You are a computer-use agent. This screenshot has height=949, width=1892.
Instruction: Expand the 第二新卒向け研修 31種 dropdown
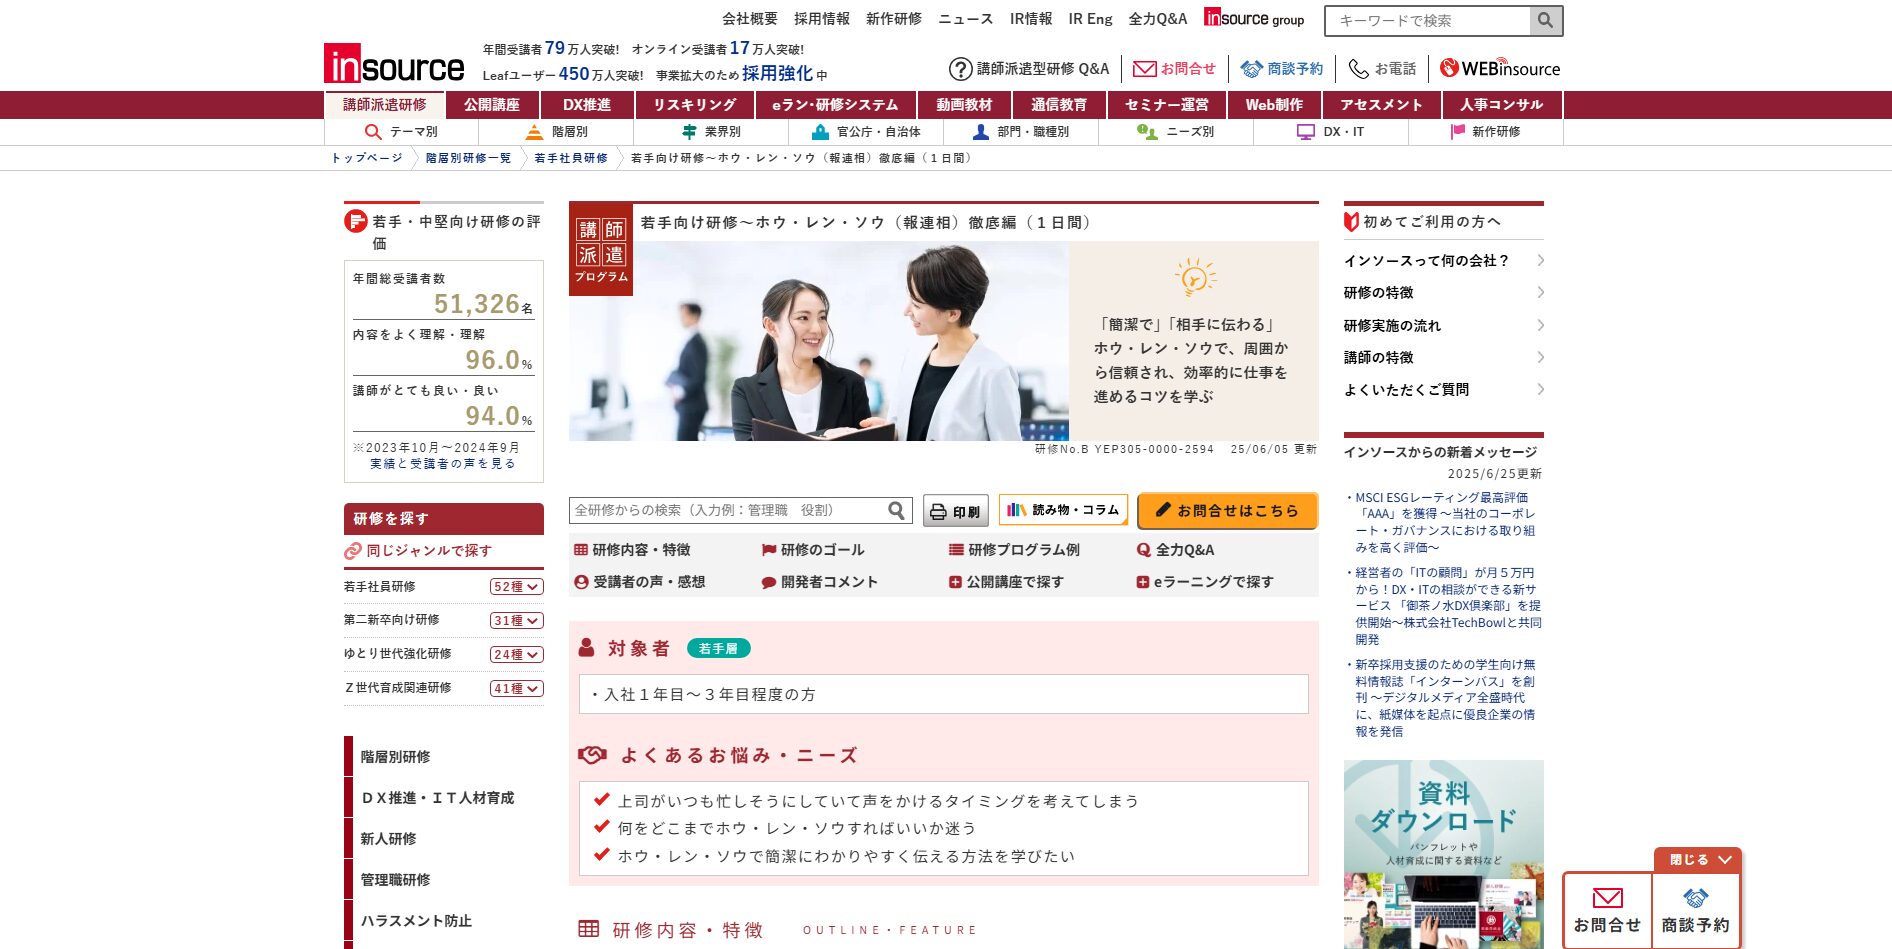(516, 621)
